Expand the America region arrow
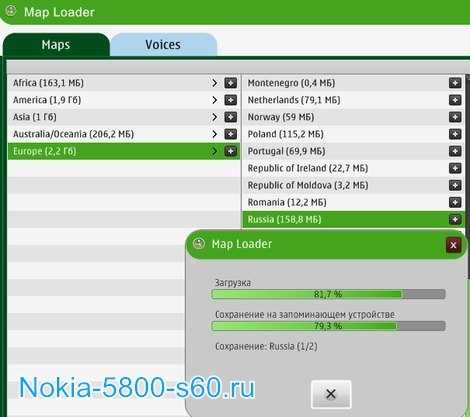The width and height of the screenshot is (470, 417). pyautogui.click(x=215, y=100)
